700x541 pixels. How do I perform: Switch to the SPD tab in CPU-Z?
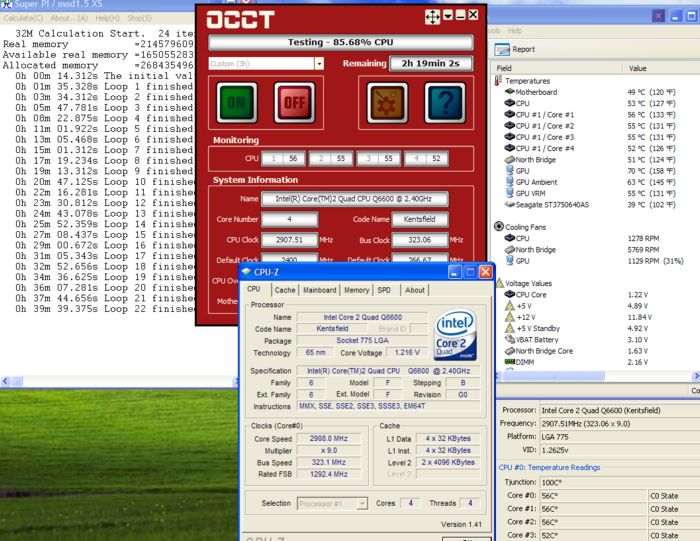[x=384, y=290]
